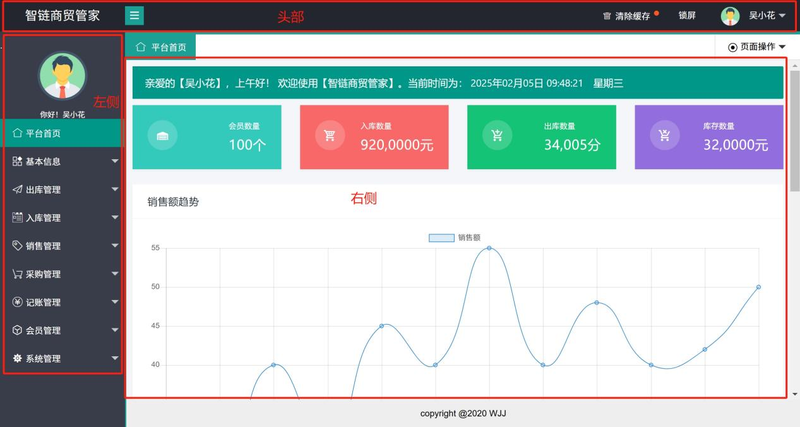Open the 基本信息 menu label

point(43,162)
